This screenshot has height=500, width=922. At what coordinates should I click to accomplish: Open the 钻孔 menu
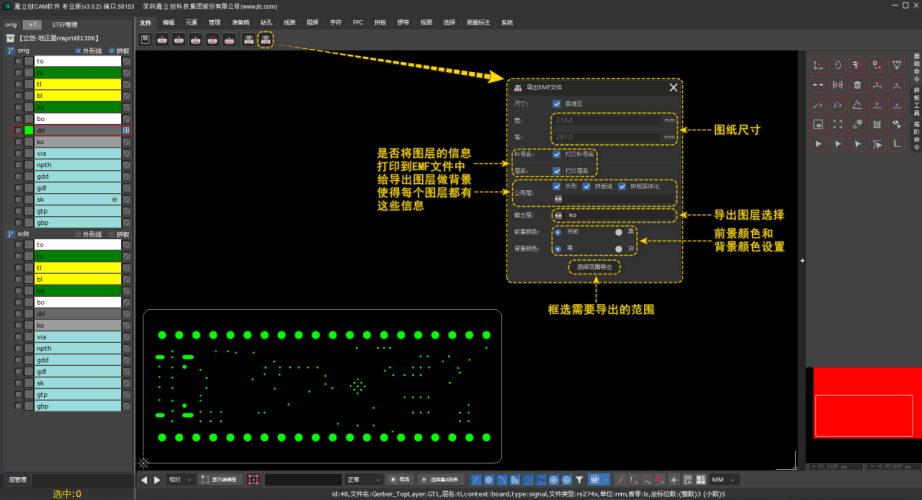[x=266, y=22]
